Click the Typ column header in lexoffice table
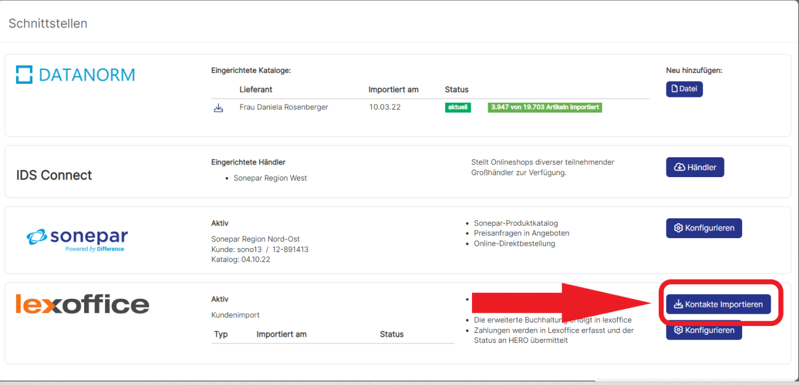Screen dimensions: 799x385 tap(221, 334)
